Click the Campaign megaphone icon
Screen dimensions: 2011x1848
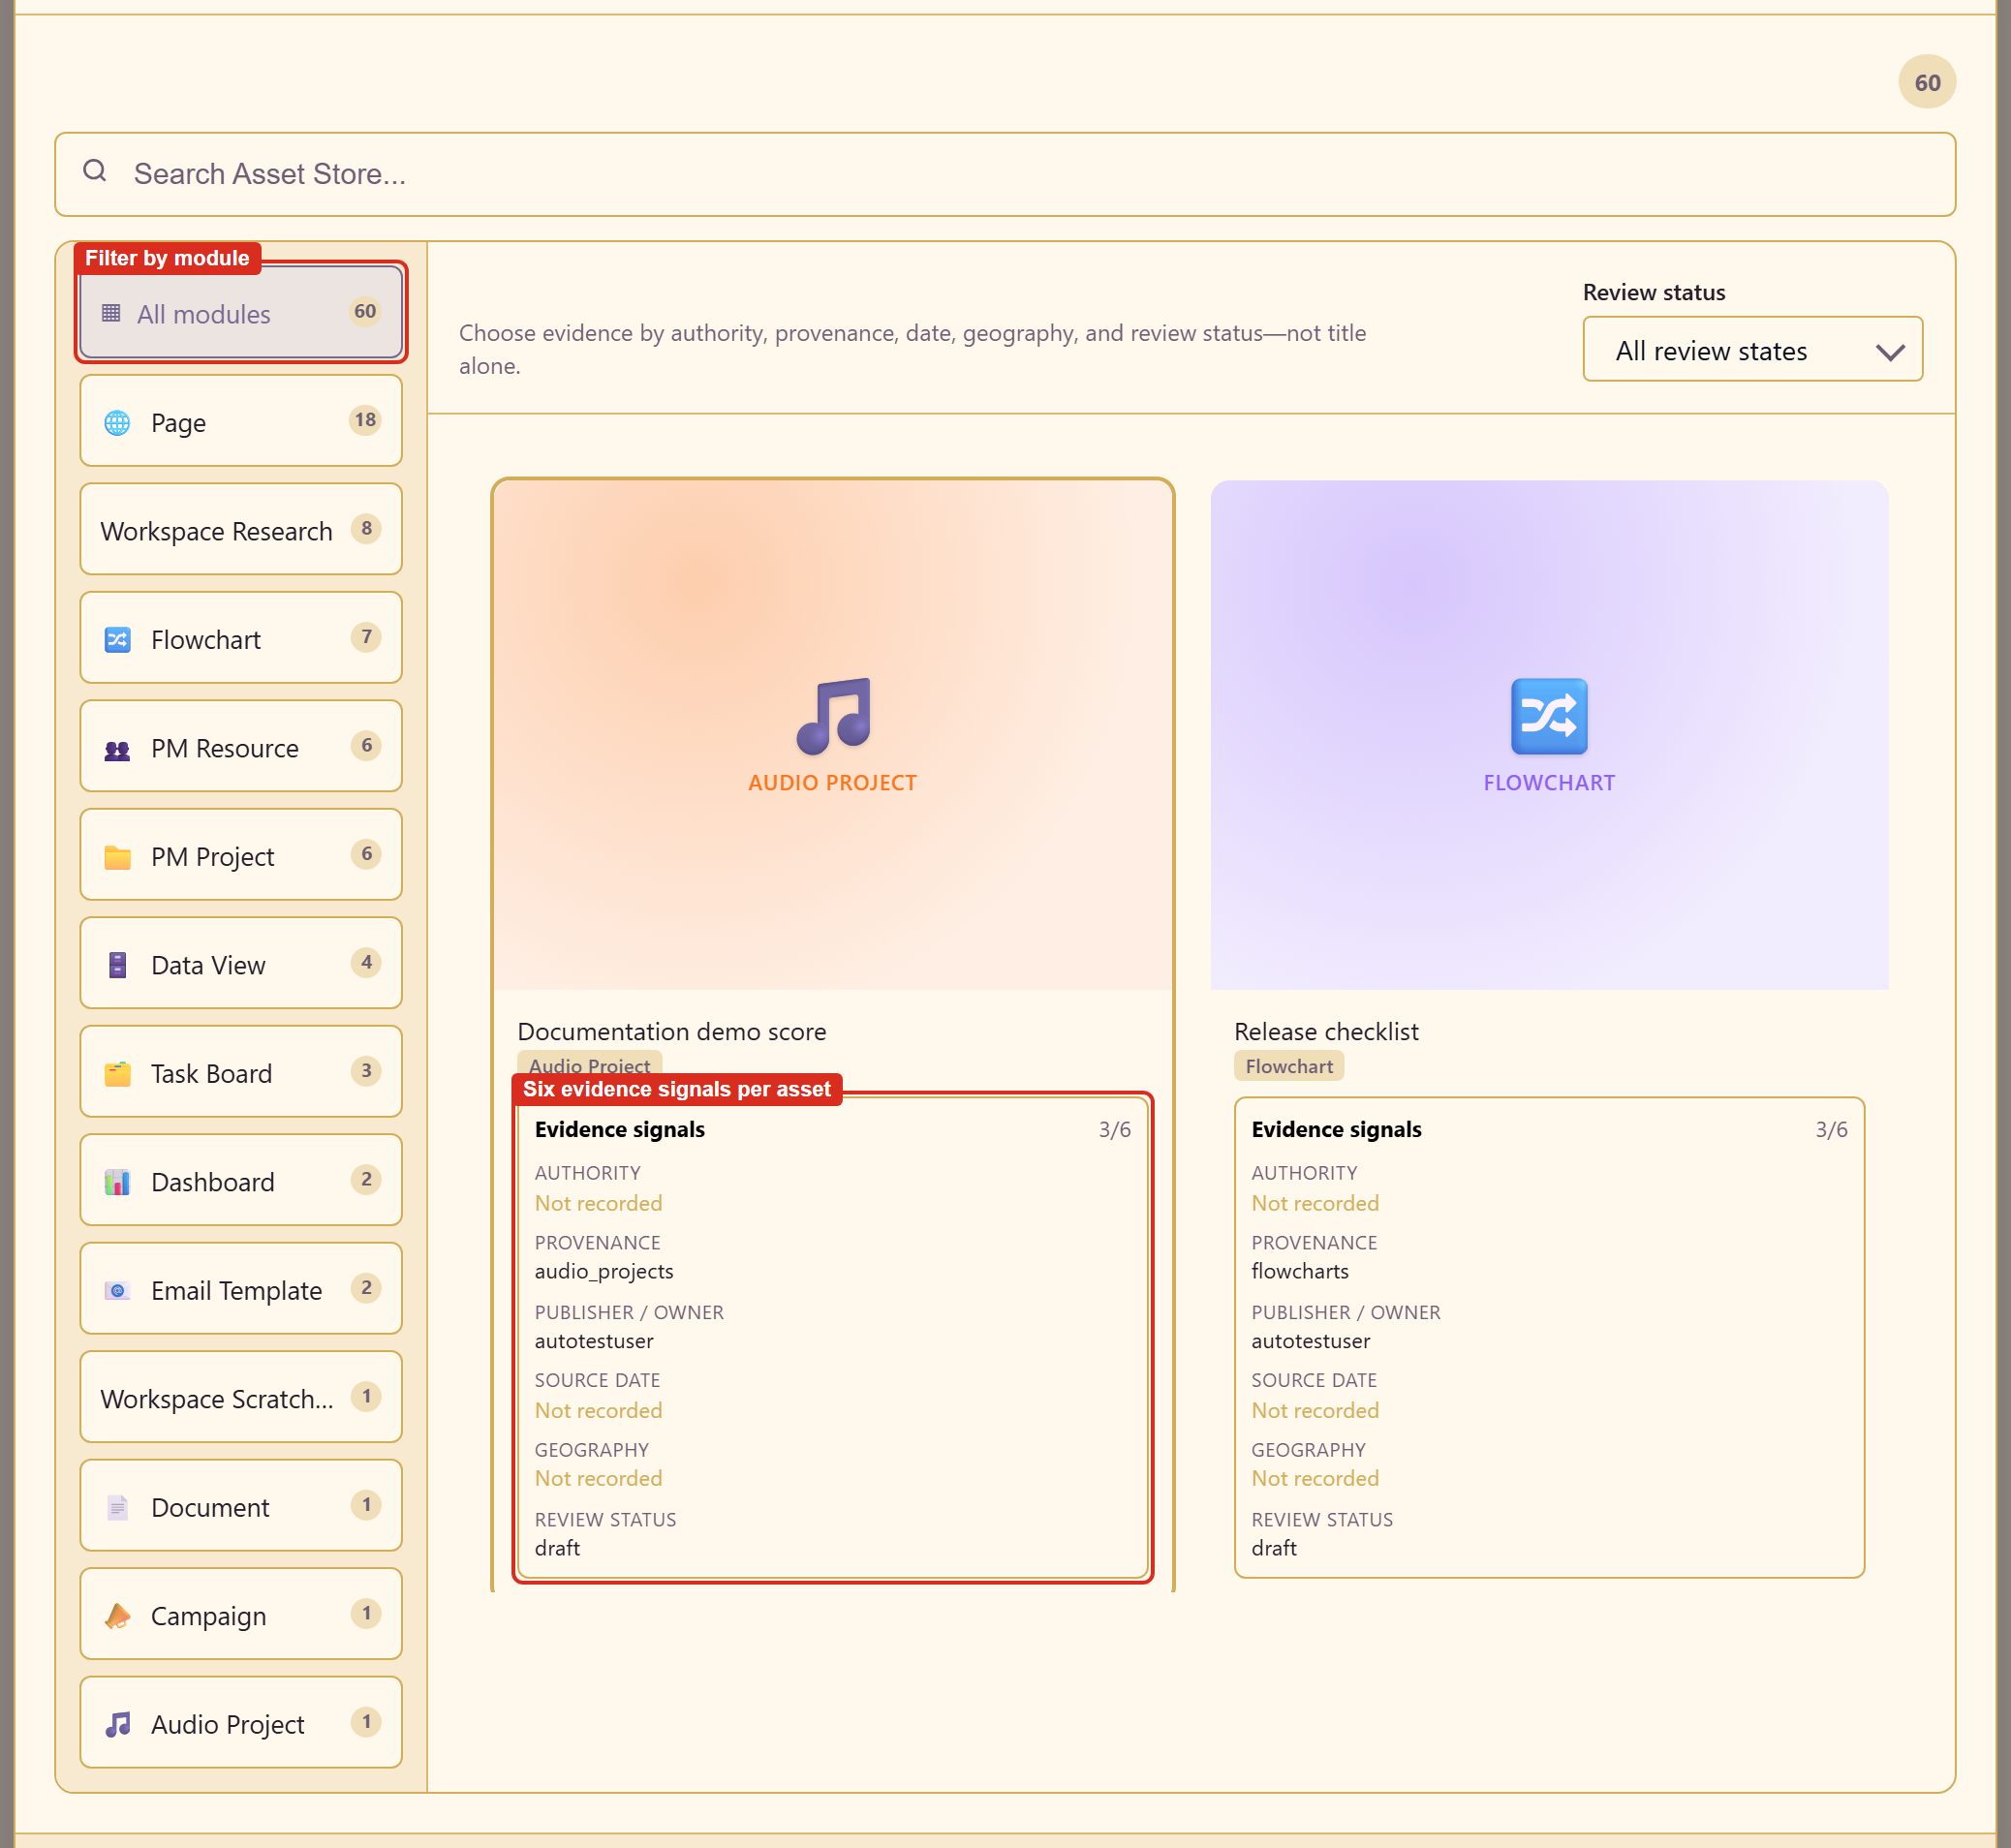[x=117, y=1615]
